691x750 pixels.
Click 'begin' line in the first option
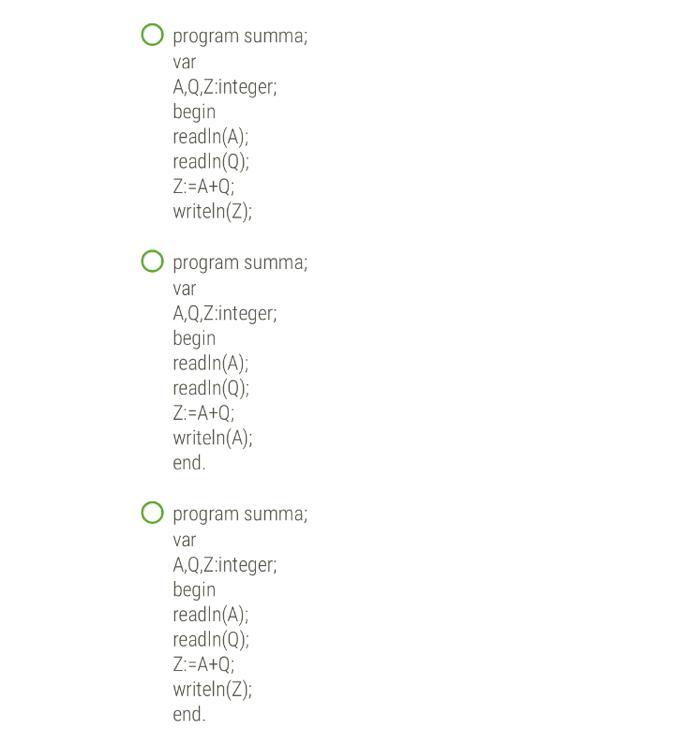194,112
